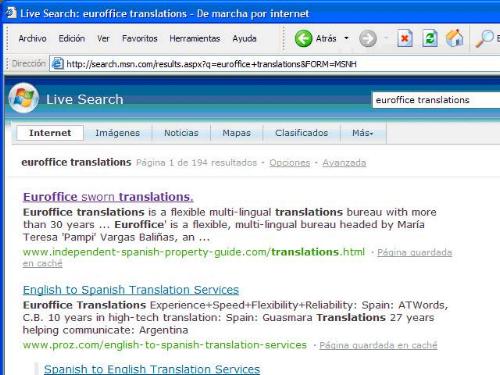Image resolution: width=500 pixels, height=375 pixels.
Task: Open search with magnifying glass icon
Action: click(484, 39)
